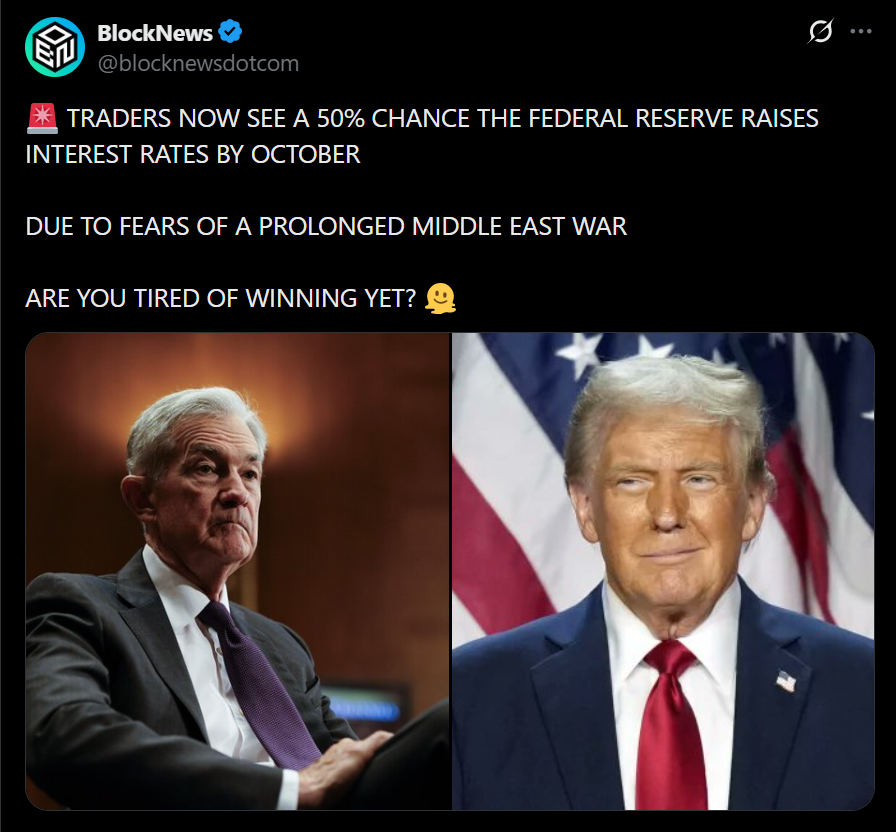The width and height of the screenshot is (896, 832).
Task: Click the "ARE YOU TIRED OF WINNING YET?" text
Action: (x=221, y=298)
